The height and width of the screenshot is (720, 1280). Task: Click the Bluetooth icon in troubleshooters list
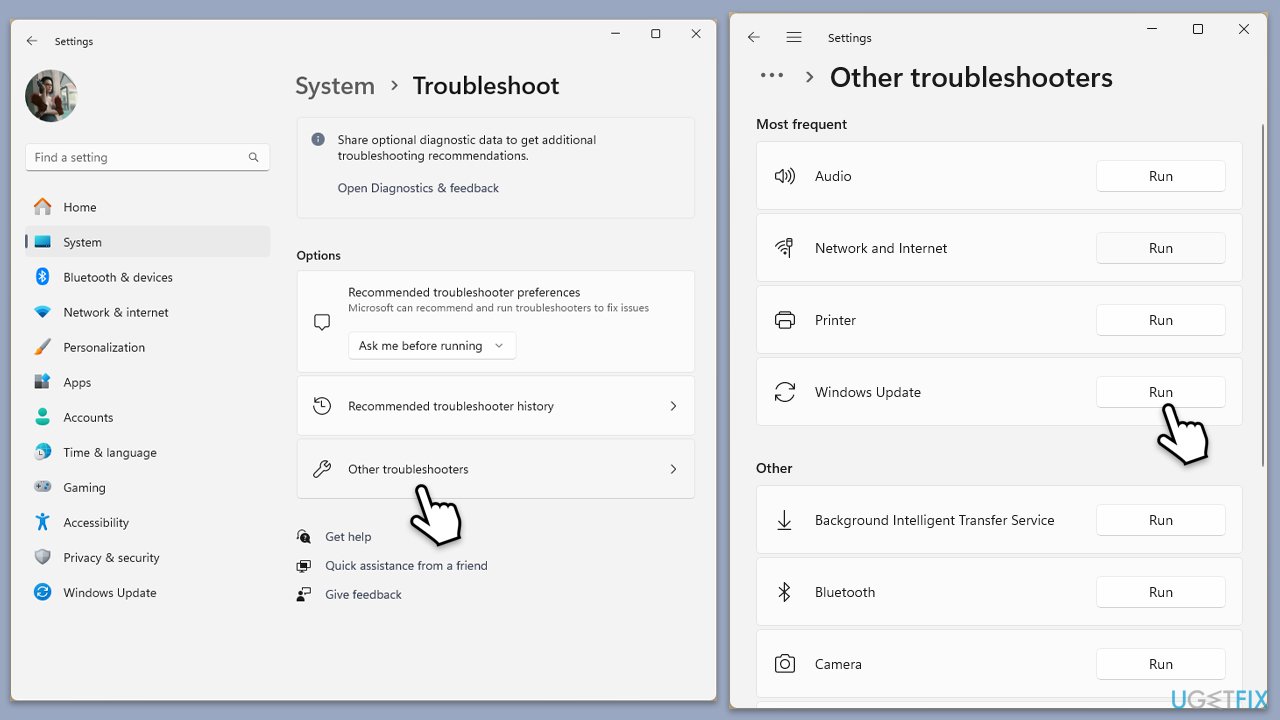click(x=785, y=592)
